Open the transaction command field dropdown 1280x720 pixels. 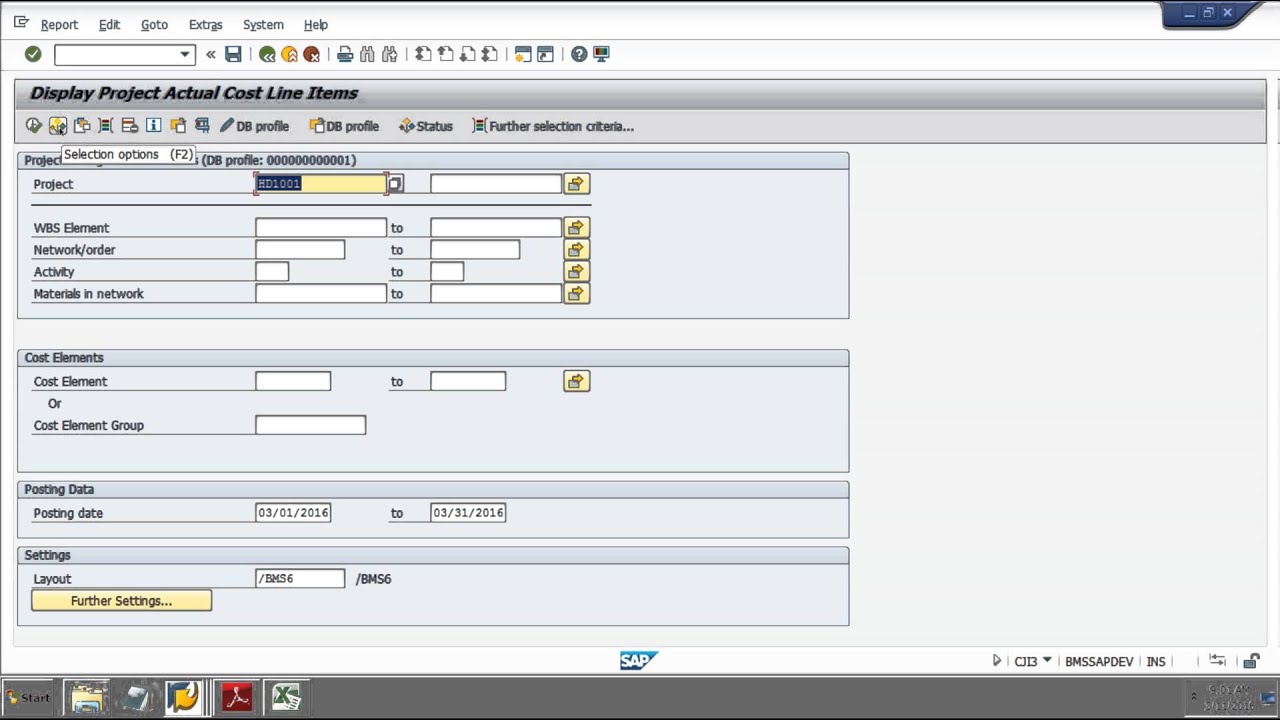[185, 54]
